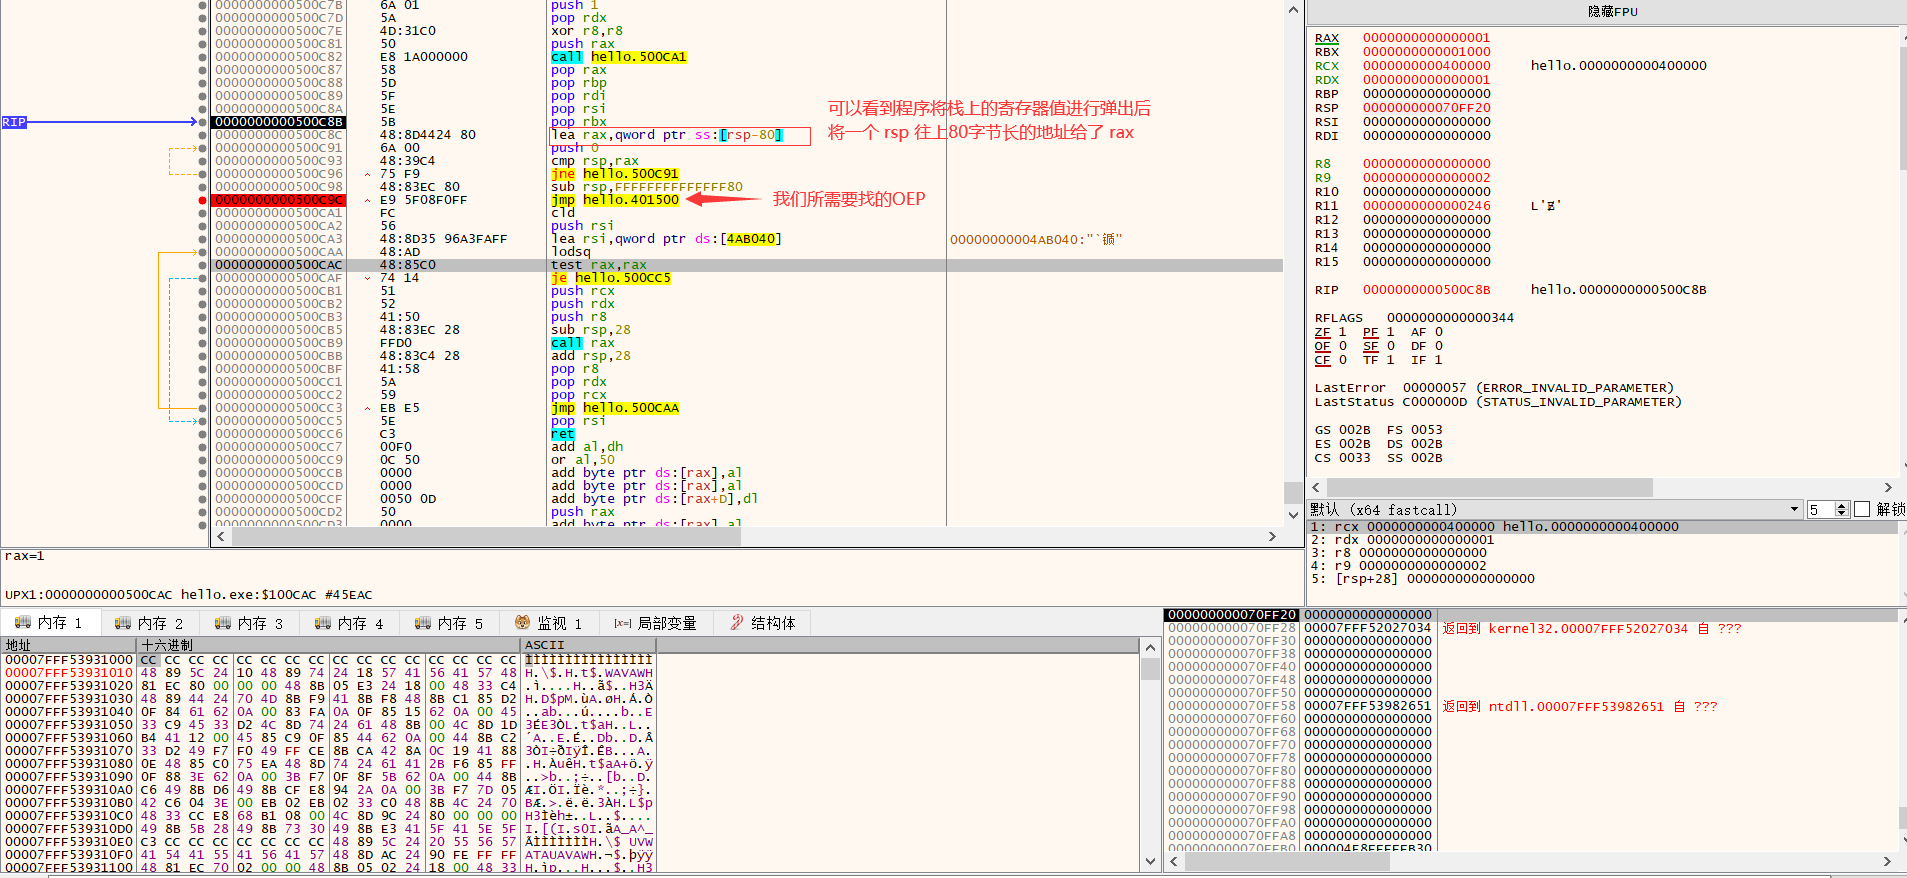This screenshot has width=1907, height=878.
Task: Select dump row at address 00007FFF53931010
Action: [330, 673]
